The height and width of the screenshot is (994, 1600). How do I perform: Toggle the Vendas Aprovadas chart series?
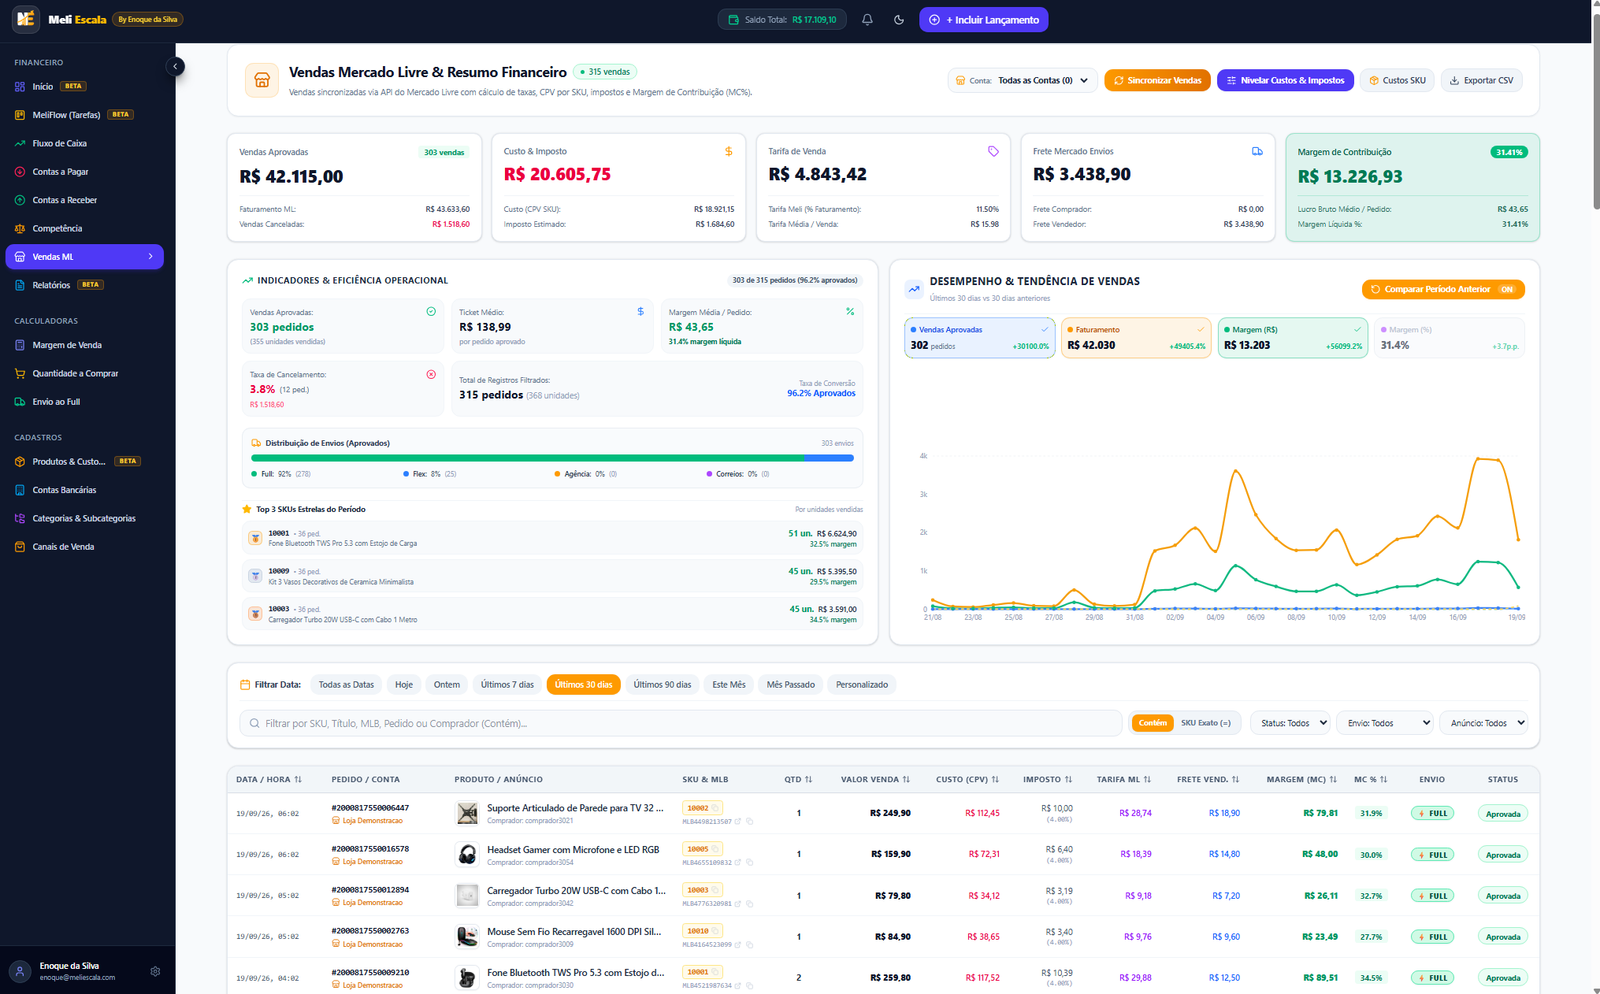pyautogui.click(x=980, y=338)
